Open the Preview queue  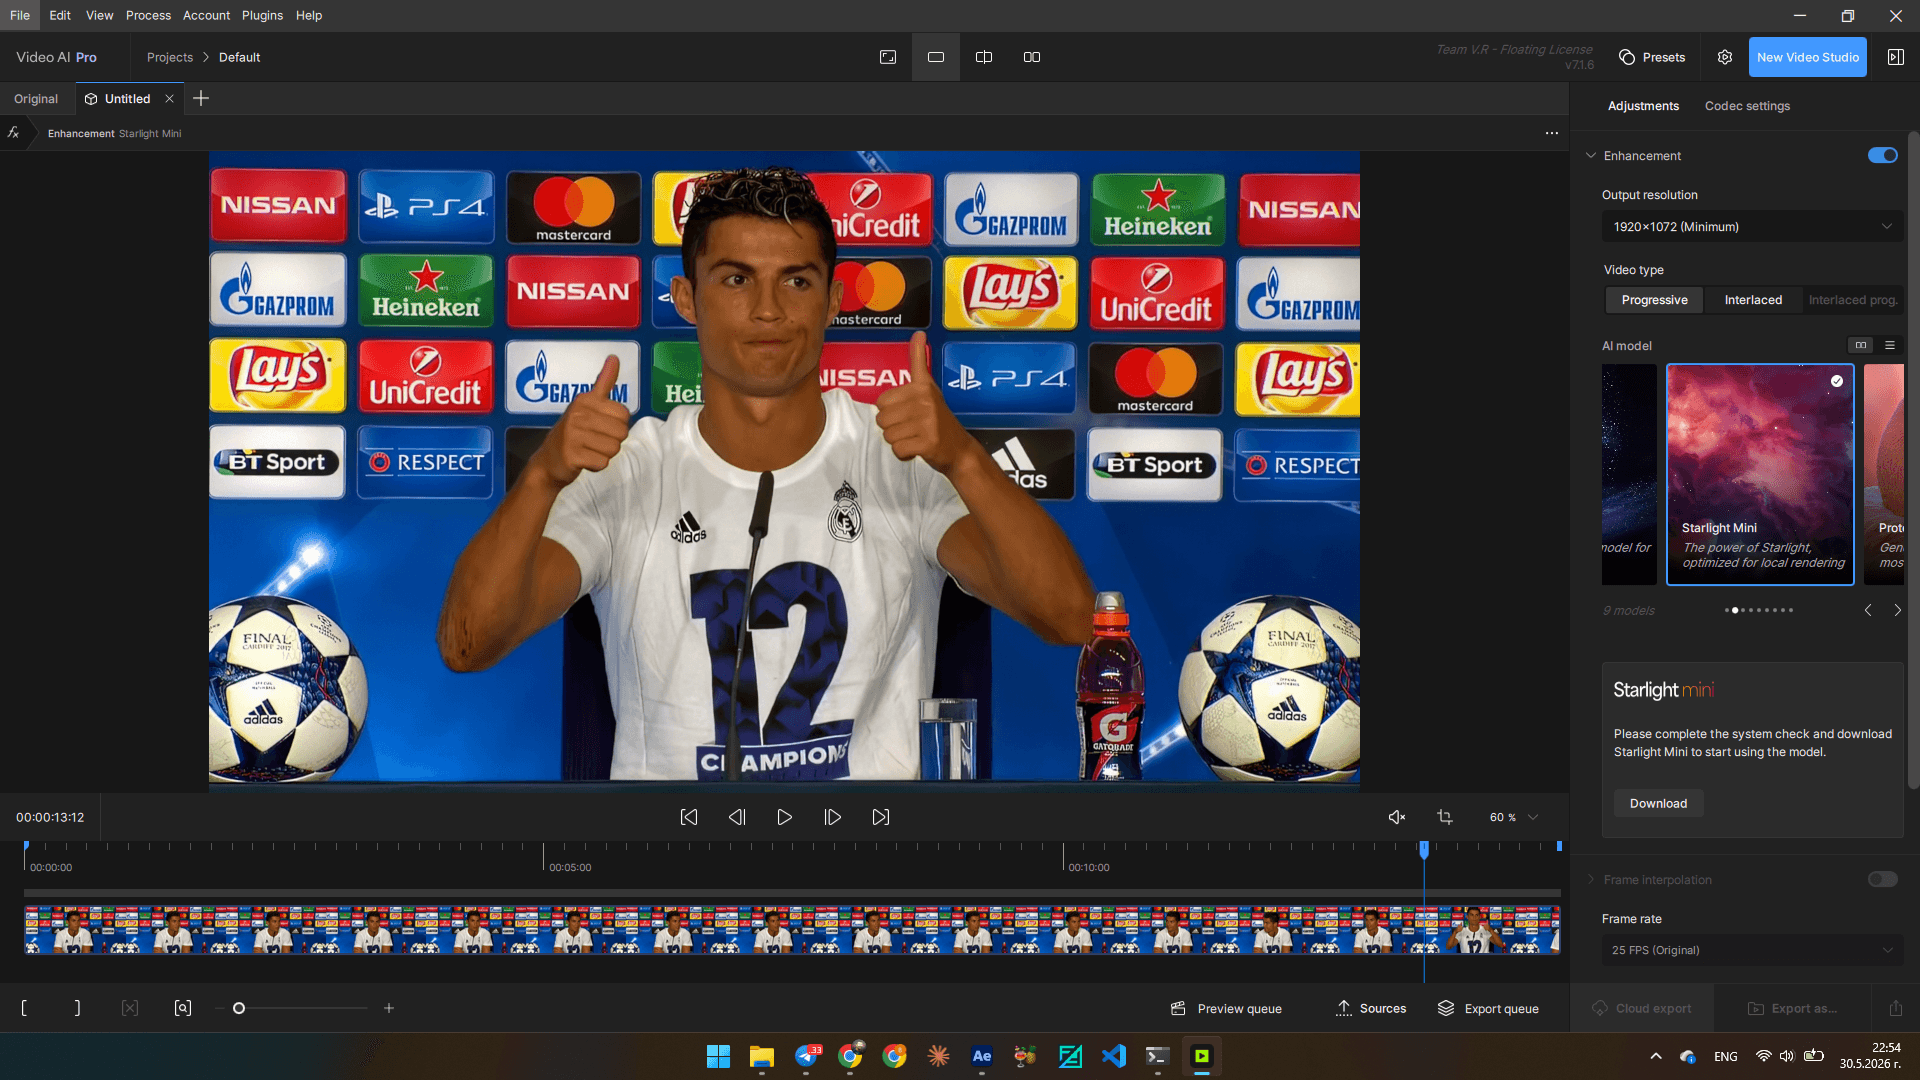tap(1226, 1008)
